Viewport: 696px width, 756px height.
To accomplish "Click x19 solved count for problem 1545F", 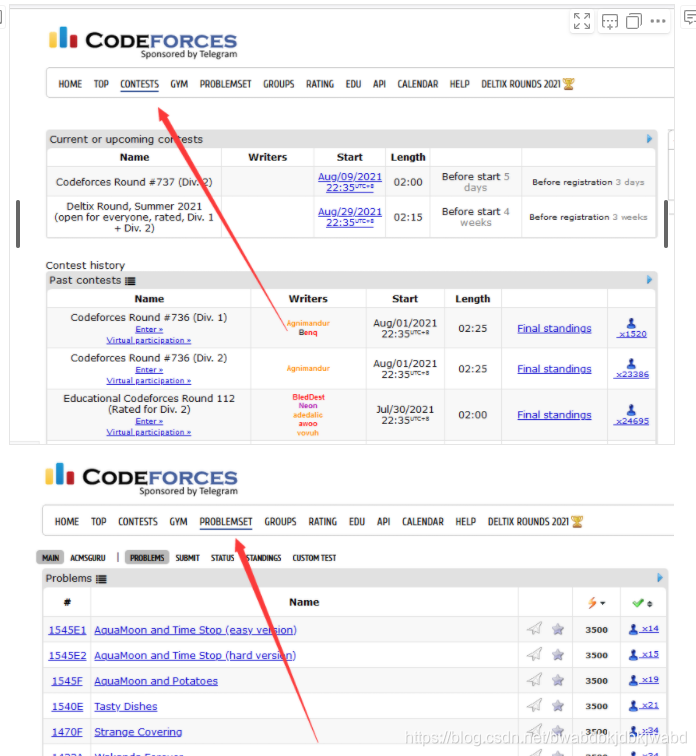I will (x=650, y=679).
